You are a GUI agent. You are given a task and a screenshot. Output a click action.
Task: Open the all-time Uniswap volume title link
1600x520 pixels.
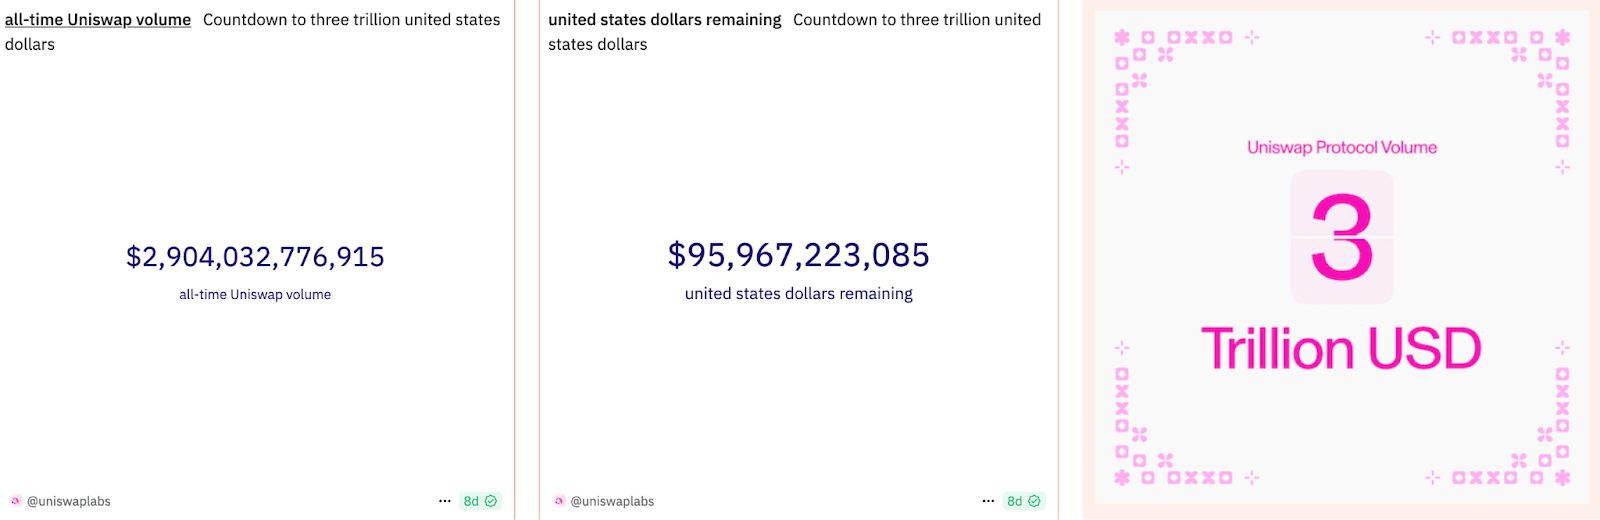[98, 19]
